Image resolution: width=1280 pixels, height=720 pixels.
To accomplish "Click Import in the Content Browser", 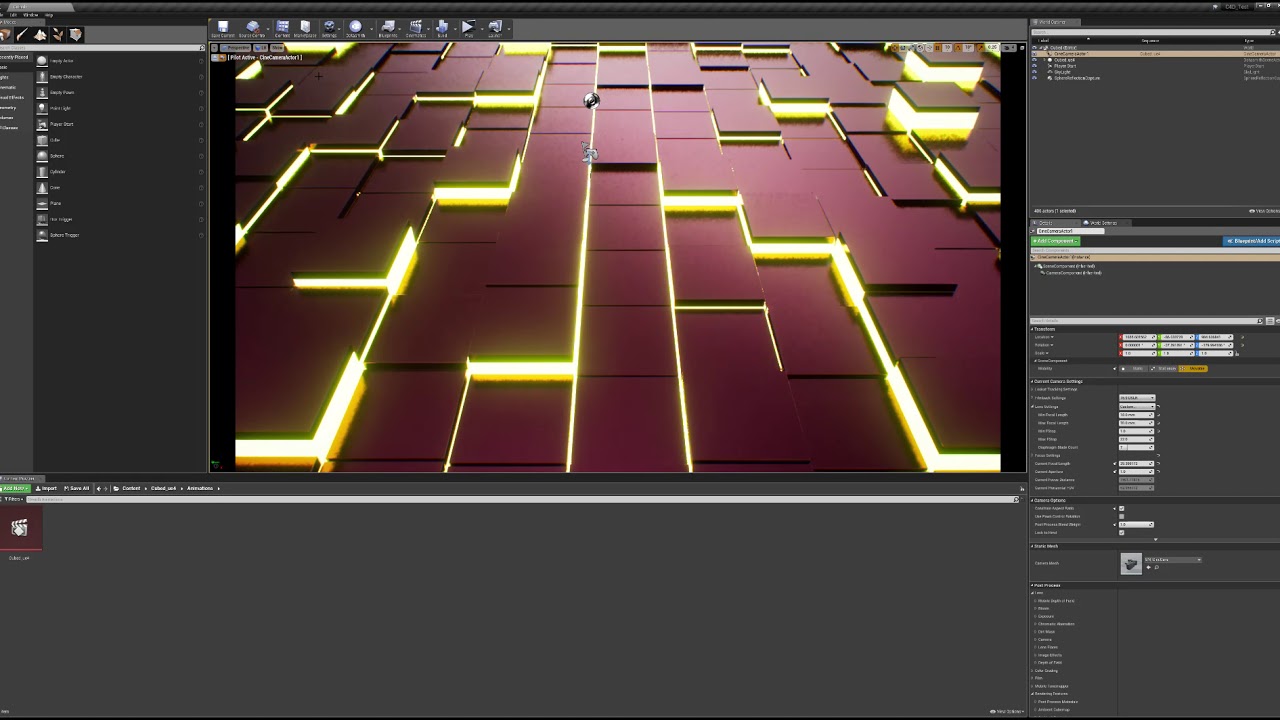I will click(x=47, y=488).
